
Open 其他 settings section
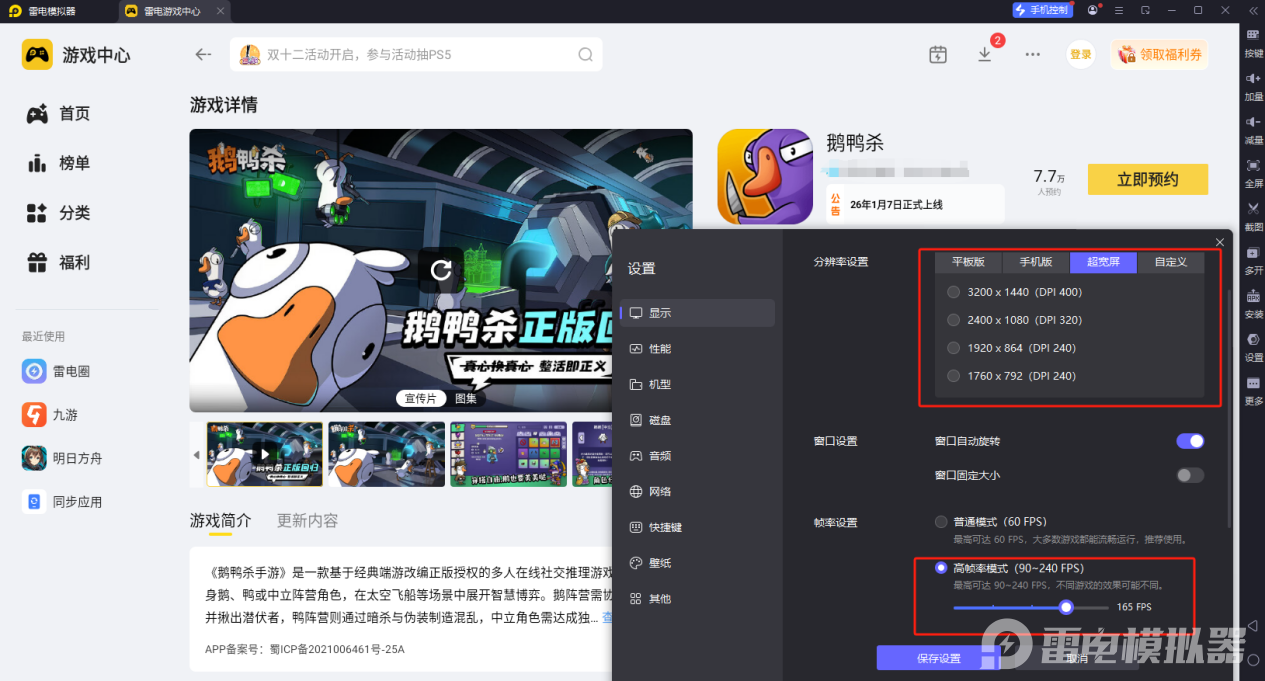tap(697, 599)
